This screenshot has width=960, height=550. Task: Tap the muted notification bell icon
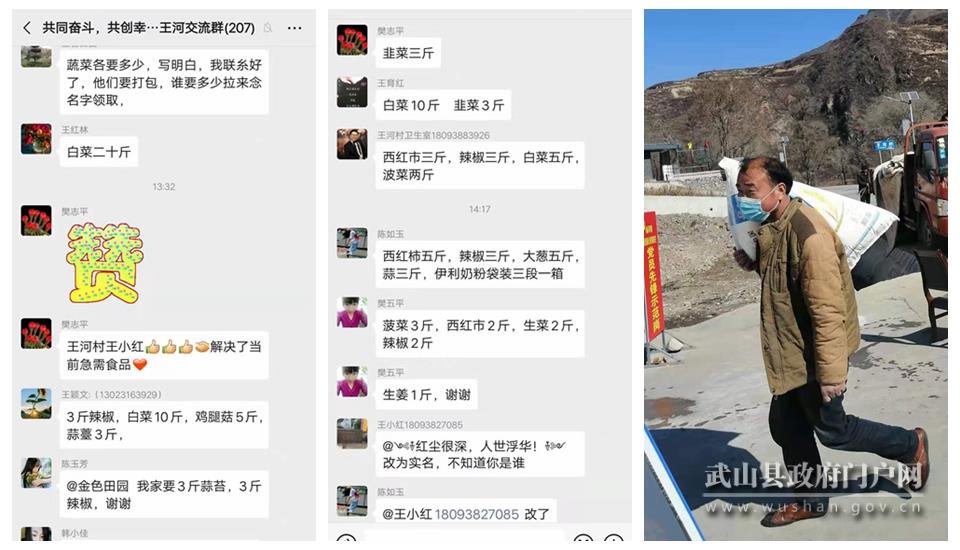pos(268,28)
